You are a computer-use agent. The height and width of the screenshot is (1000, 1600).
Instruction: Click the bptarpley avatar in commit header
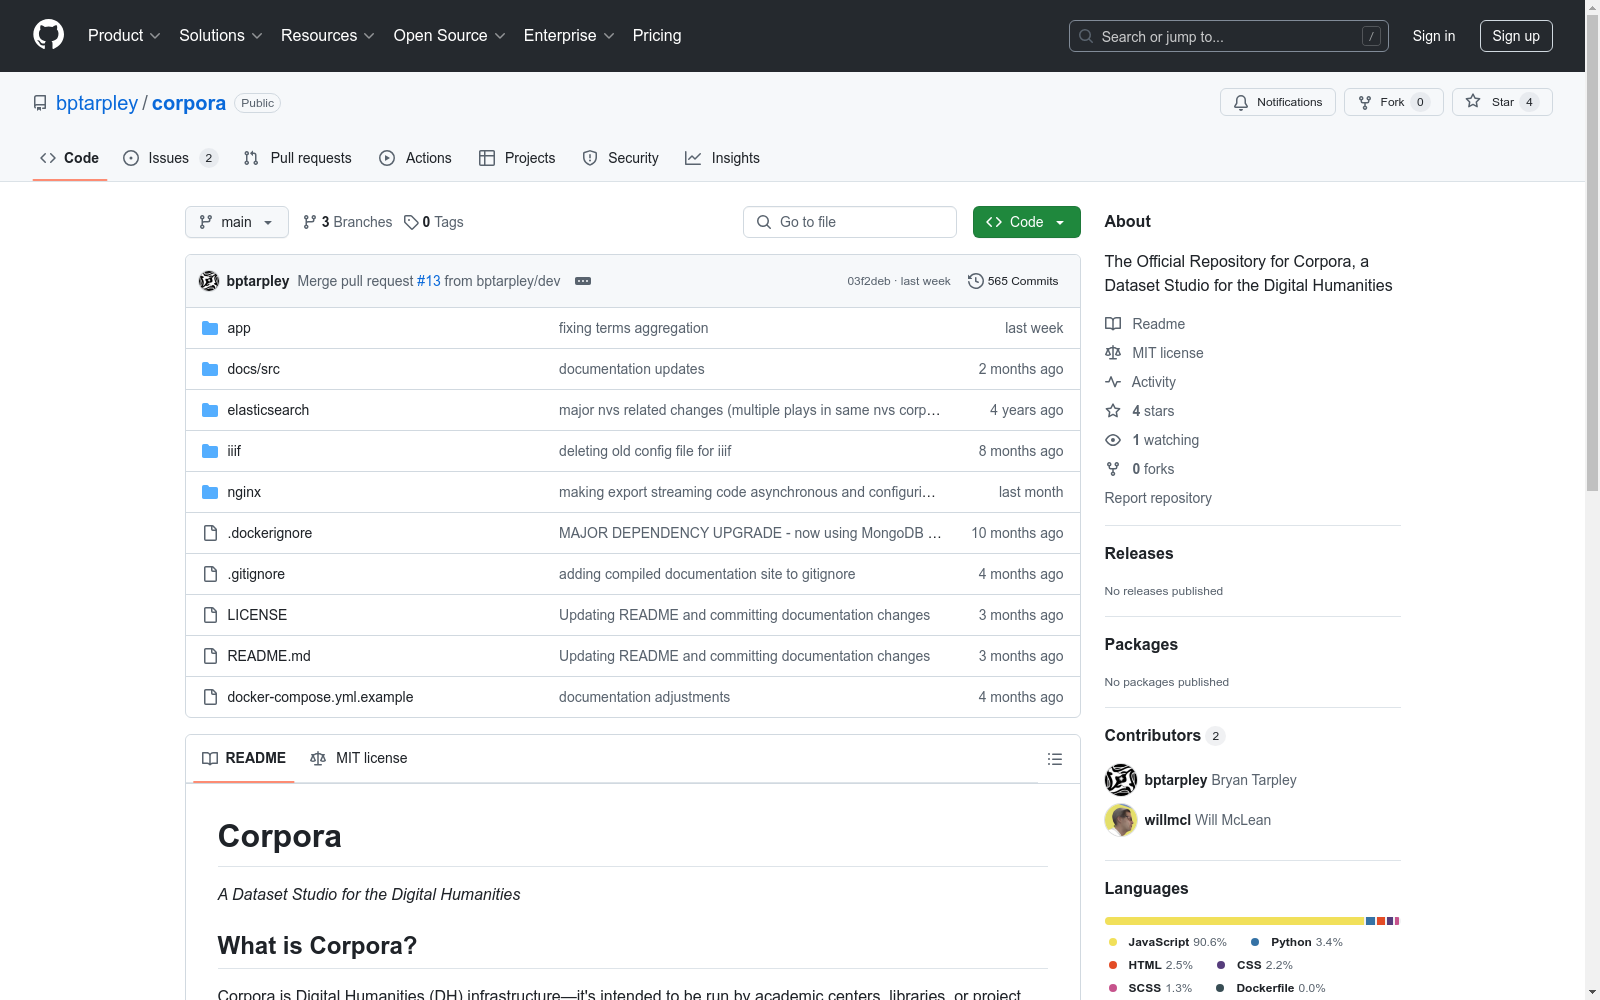coord(209,281)
